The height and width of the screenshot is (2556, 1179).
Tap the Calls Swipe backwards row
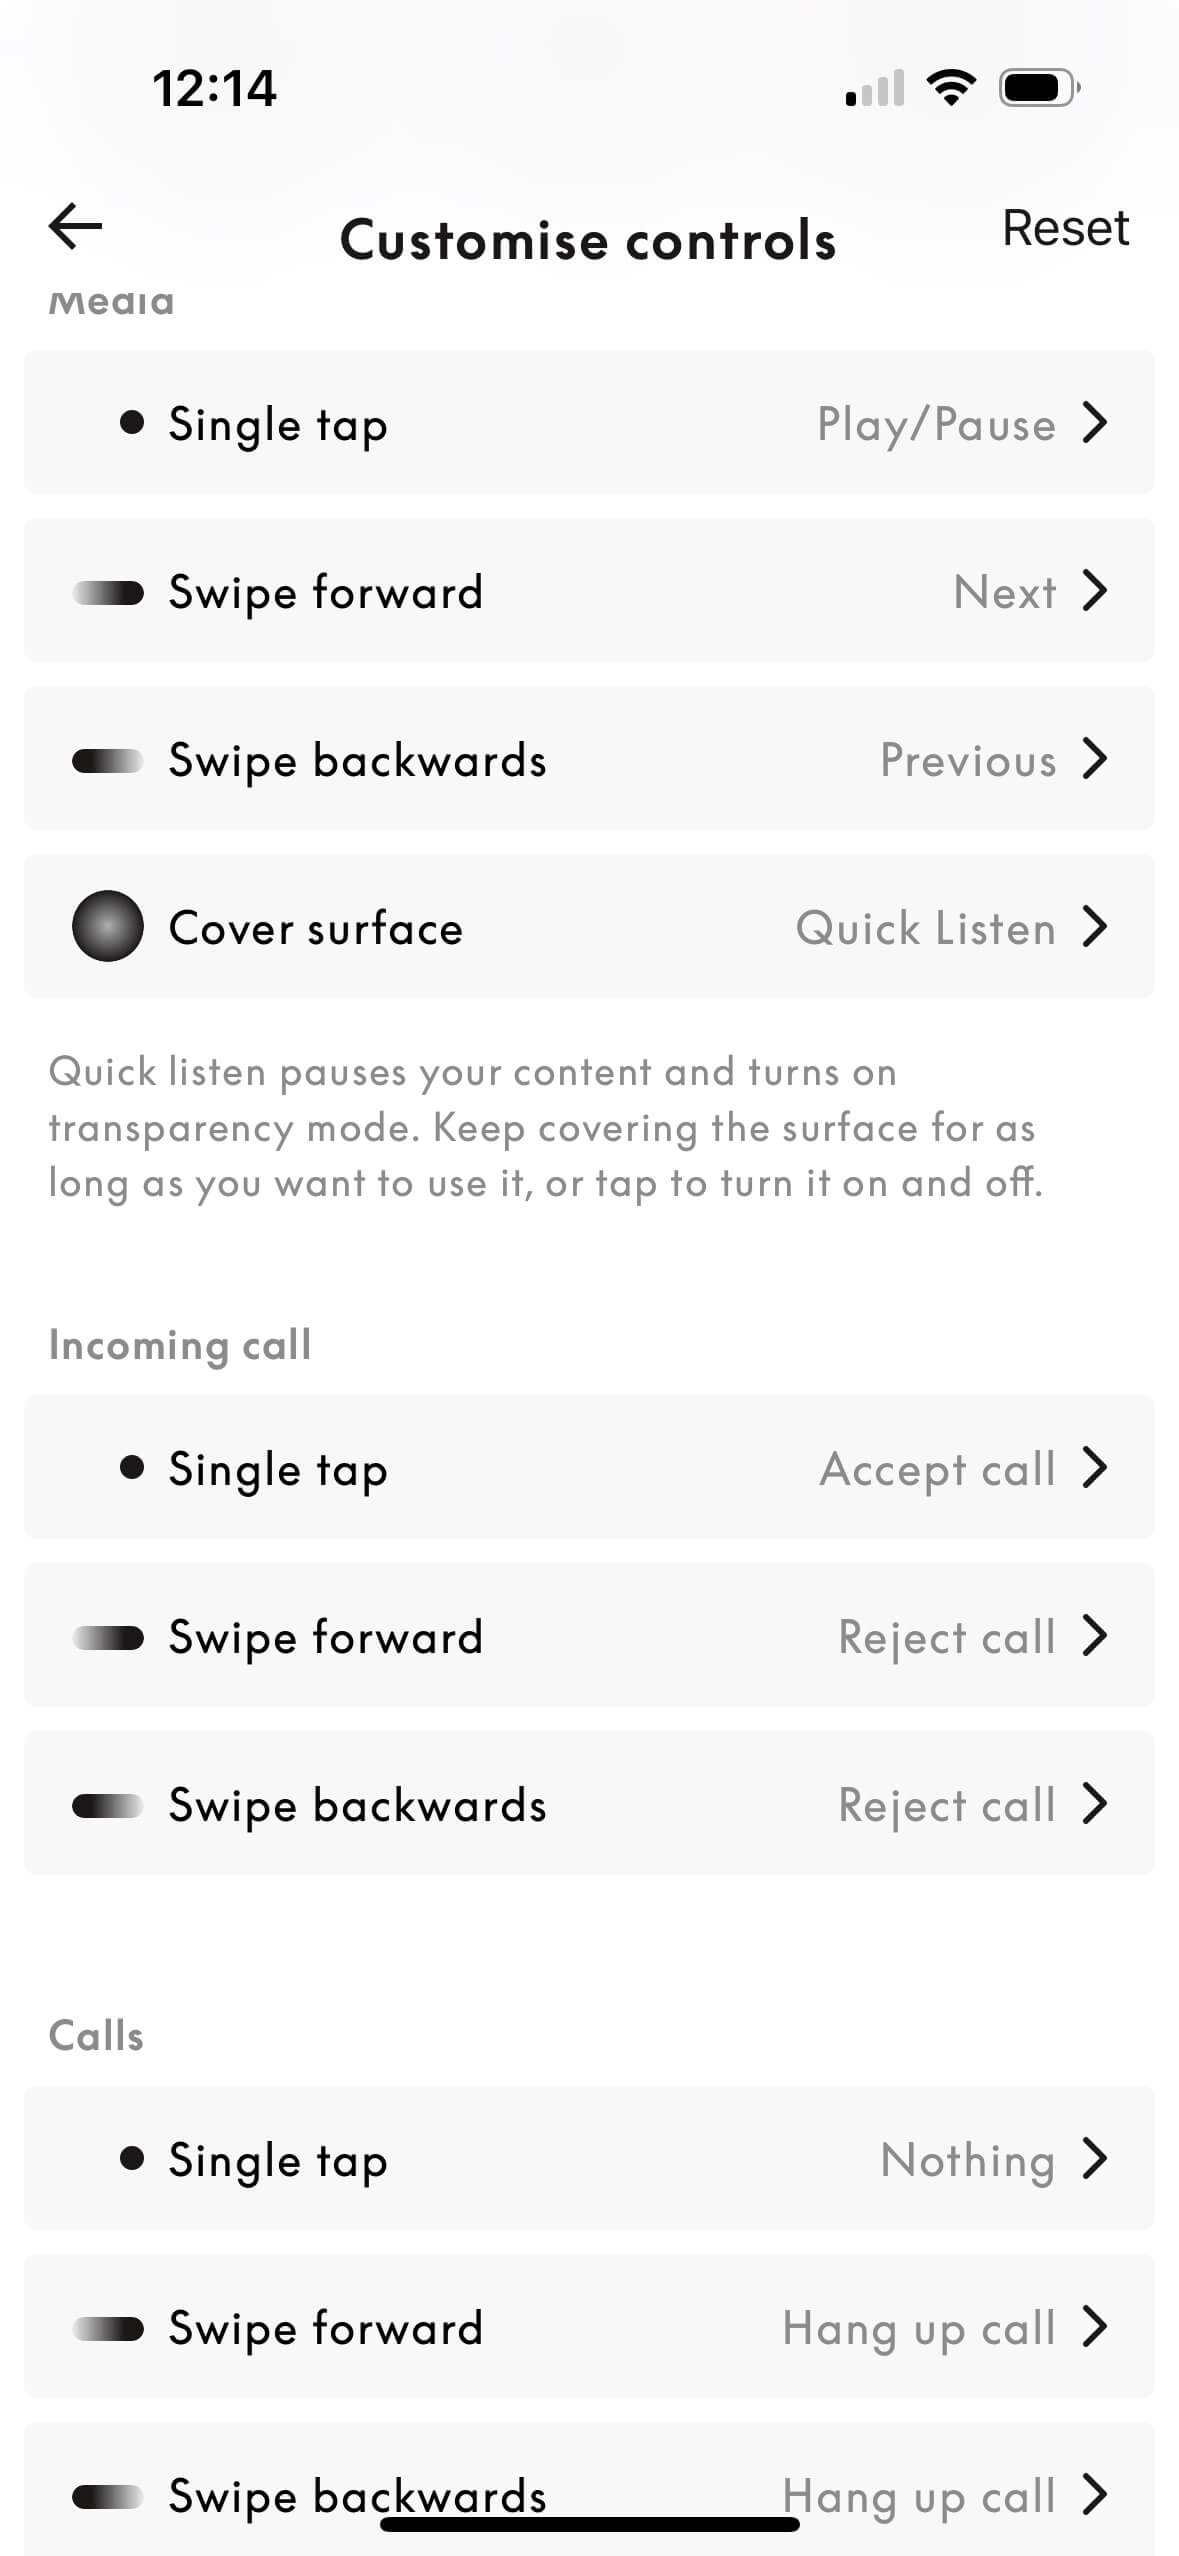pyautogui.click(x=588, y=2480)
